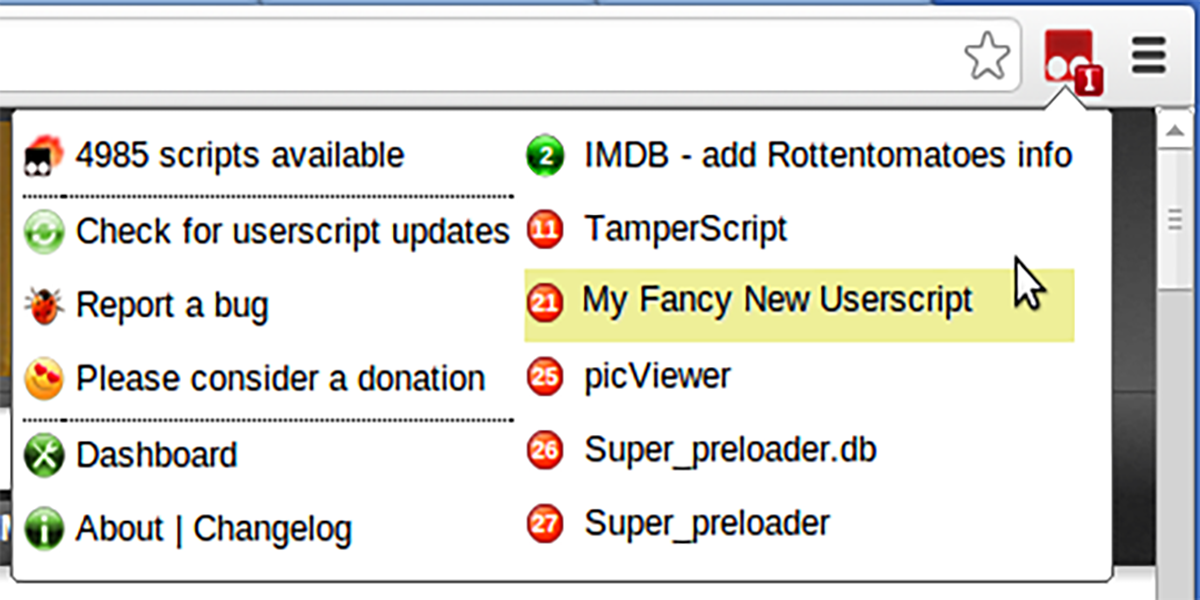The height and width of the screenshot is (600, 1200).
Task: Open the Chrome hamburger menu
Action: point(1149,55)
